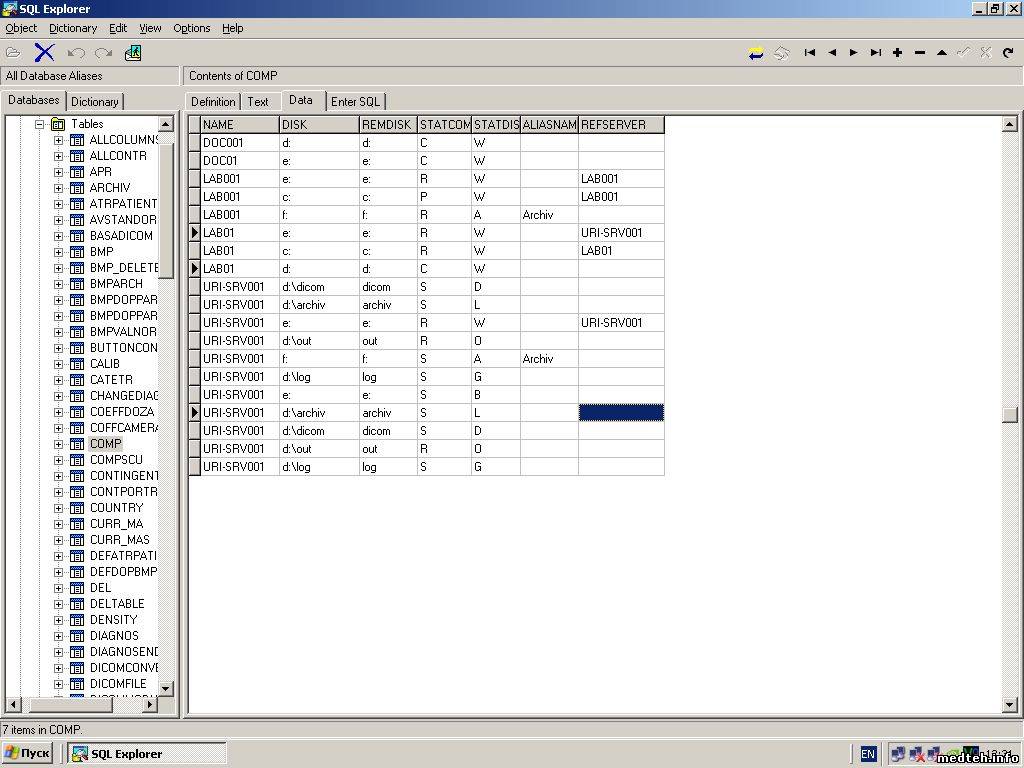
Task: Go to the previous record
Action: pos(832,53)
